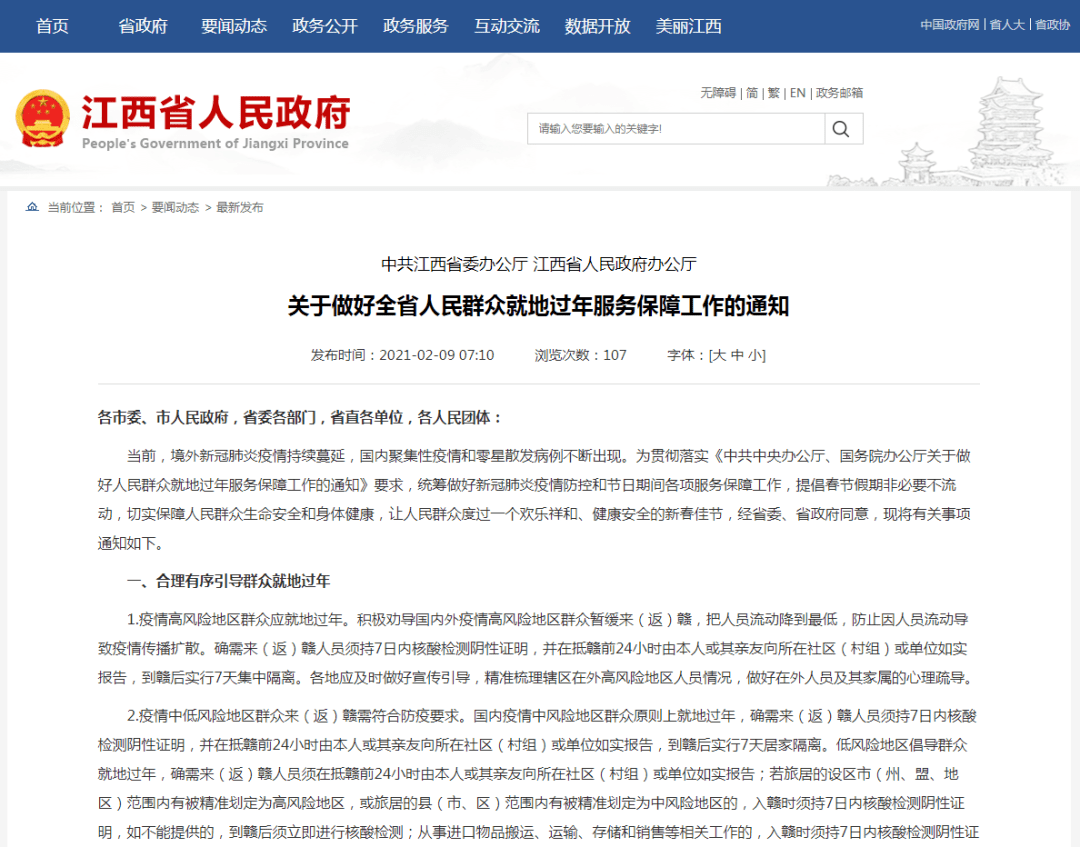Select 政务服务 in the top navigation
This screenshot has height=847, width=1080.
(x=416, y=26)
